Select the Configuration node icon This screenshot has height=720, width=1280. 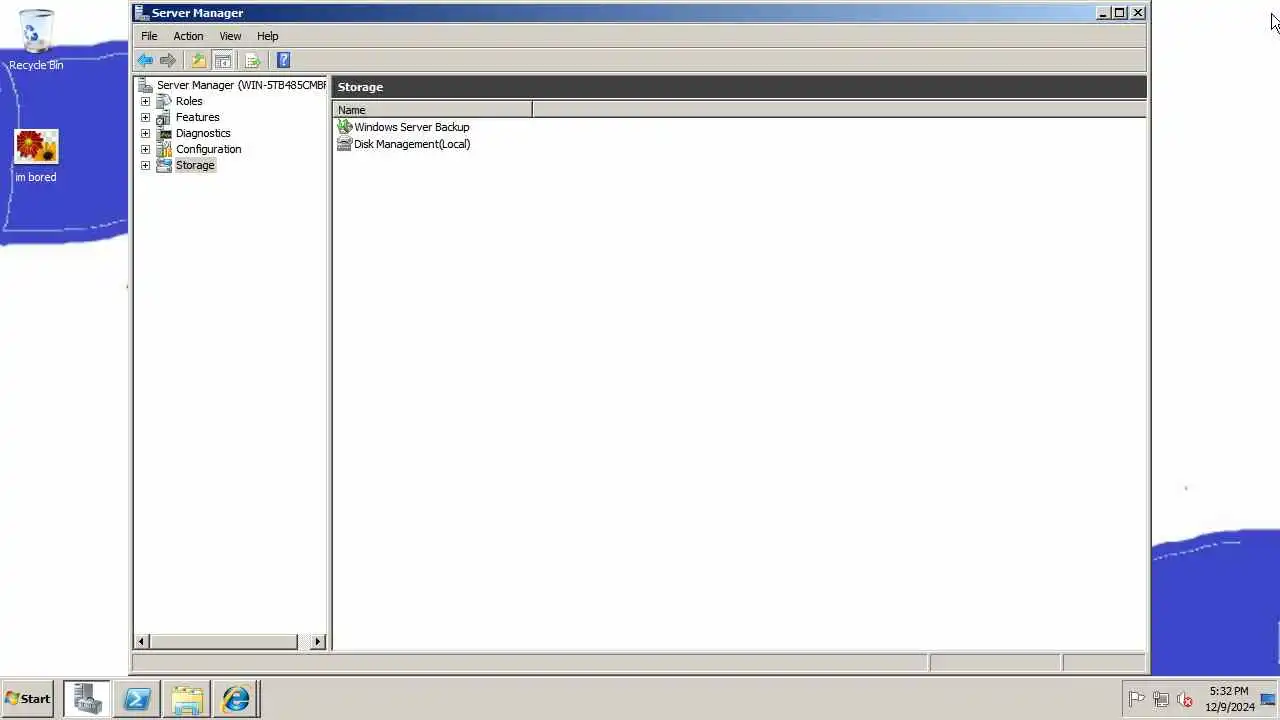164,149
